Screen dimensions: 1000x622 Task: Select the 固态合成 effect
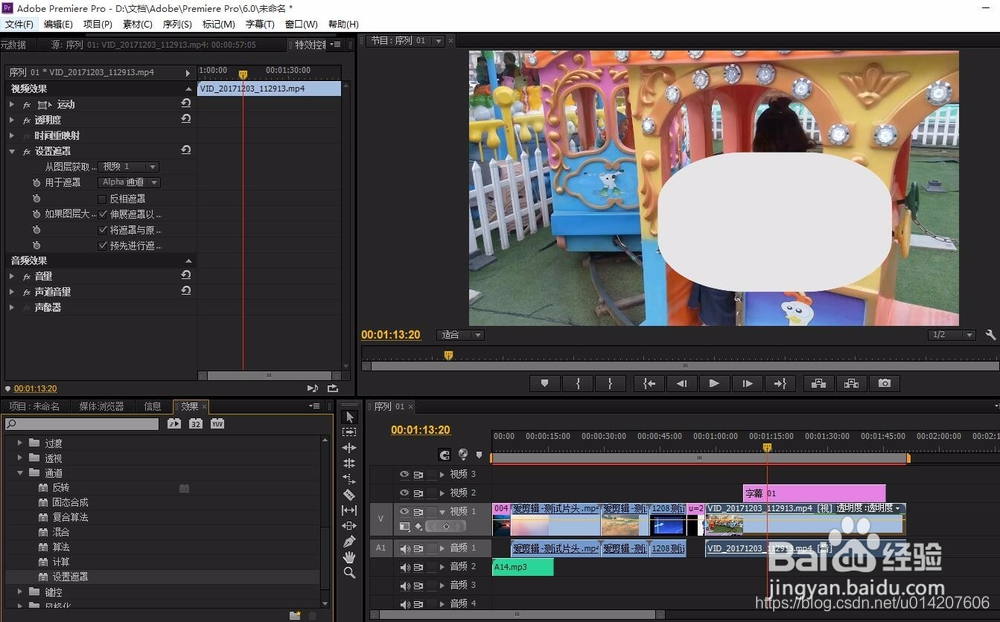(70, 502)
